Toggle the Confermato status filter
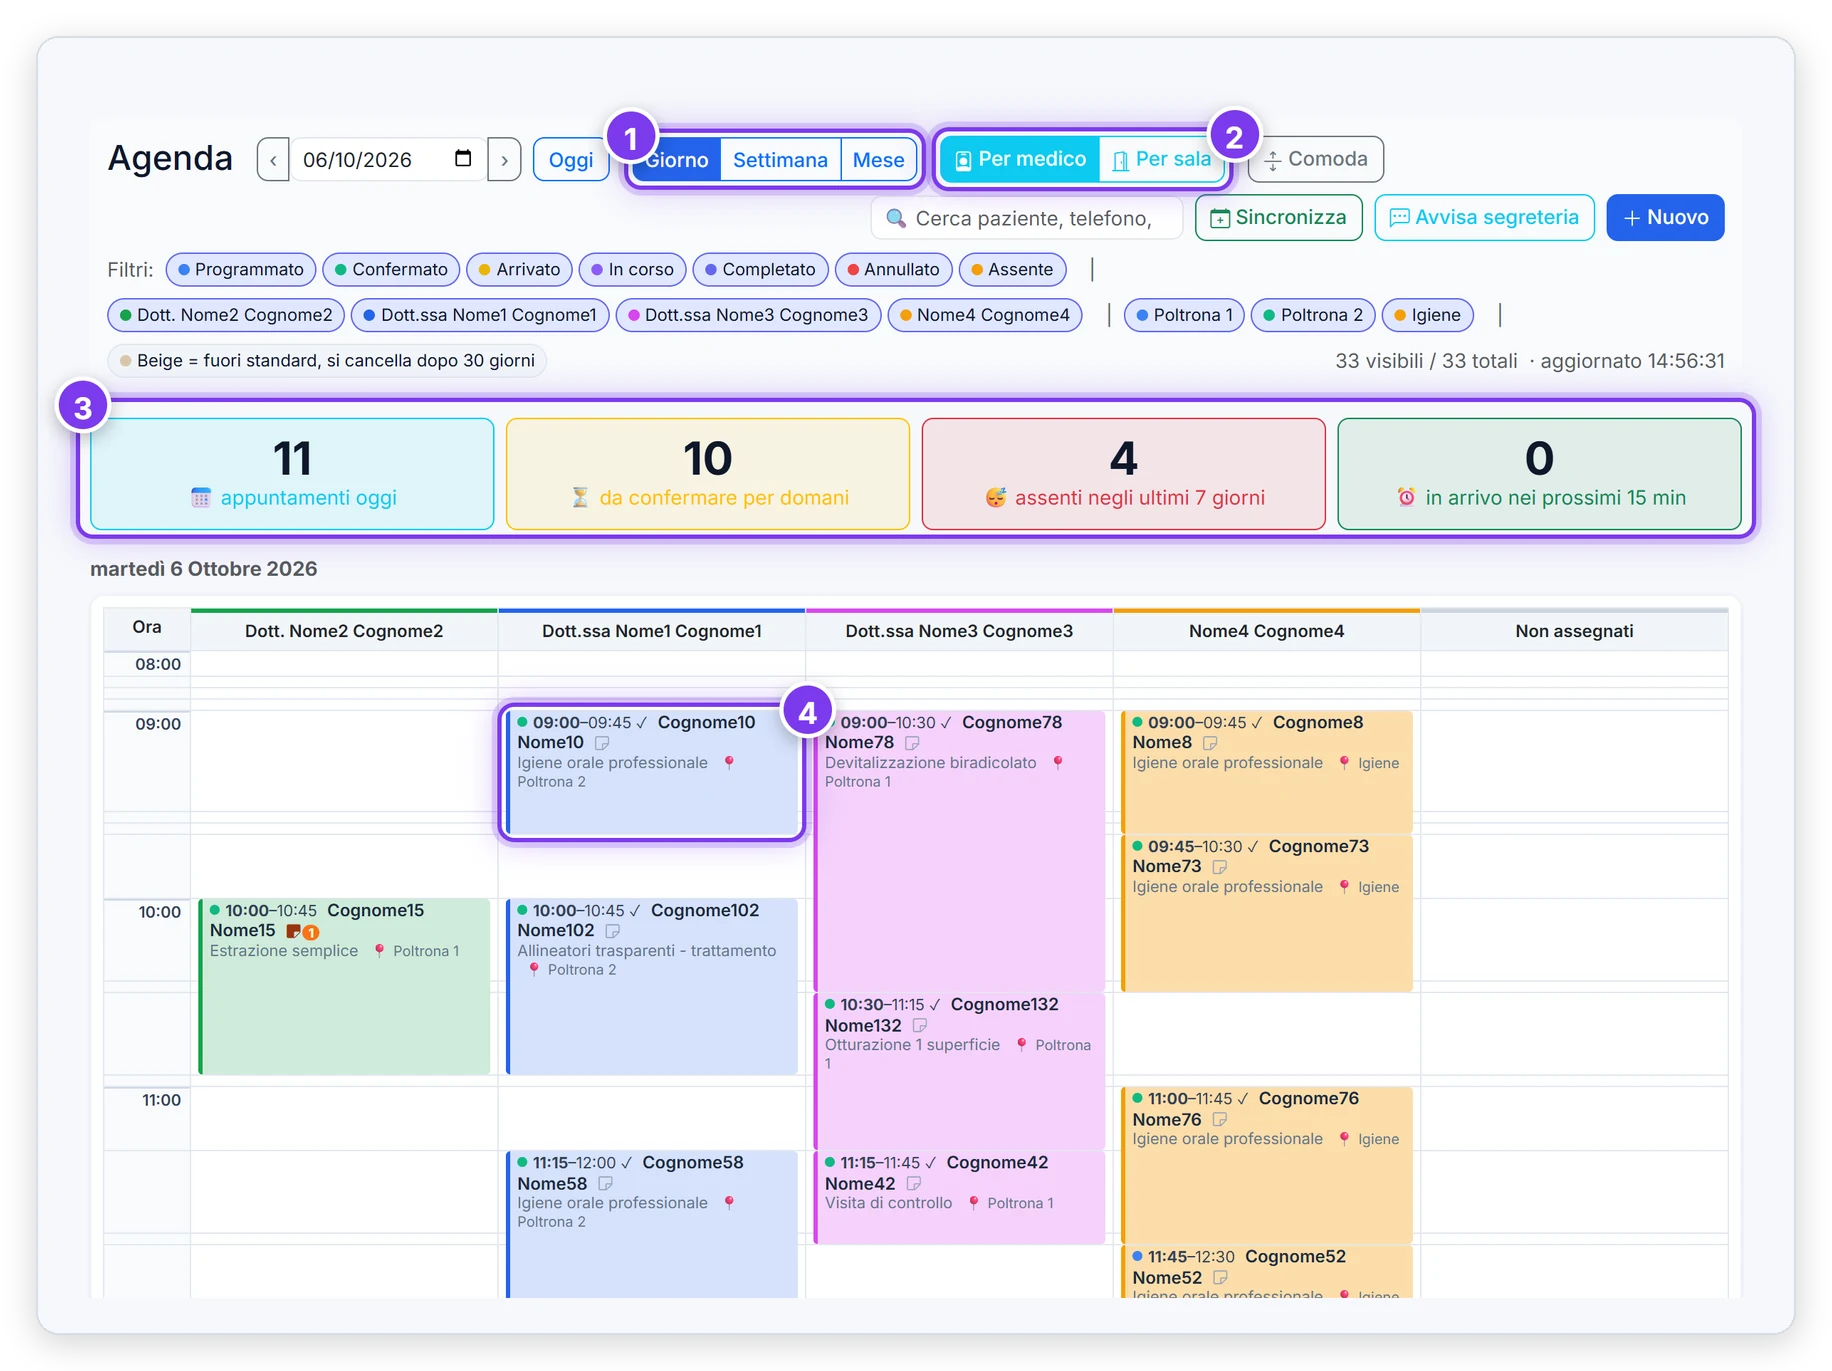The width and height of the screenshot is (1832, 1371). click(392, 269)
